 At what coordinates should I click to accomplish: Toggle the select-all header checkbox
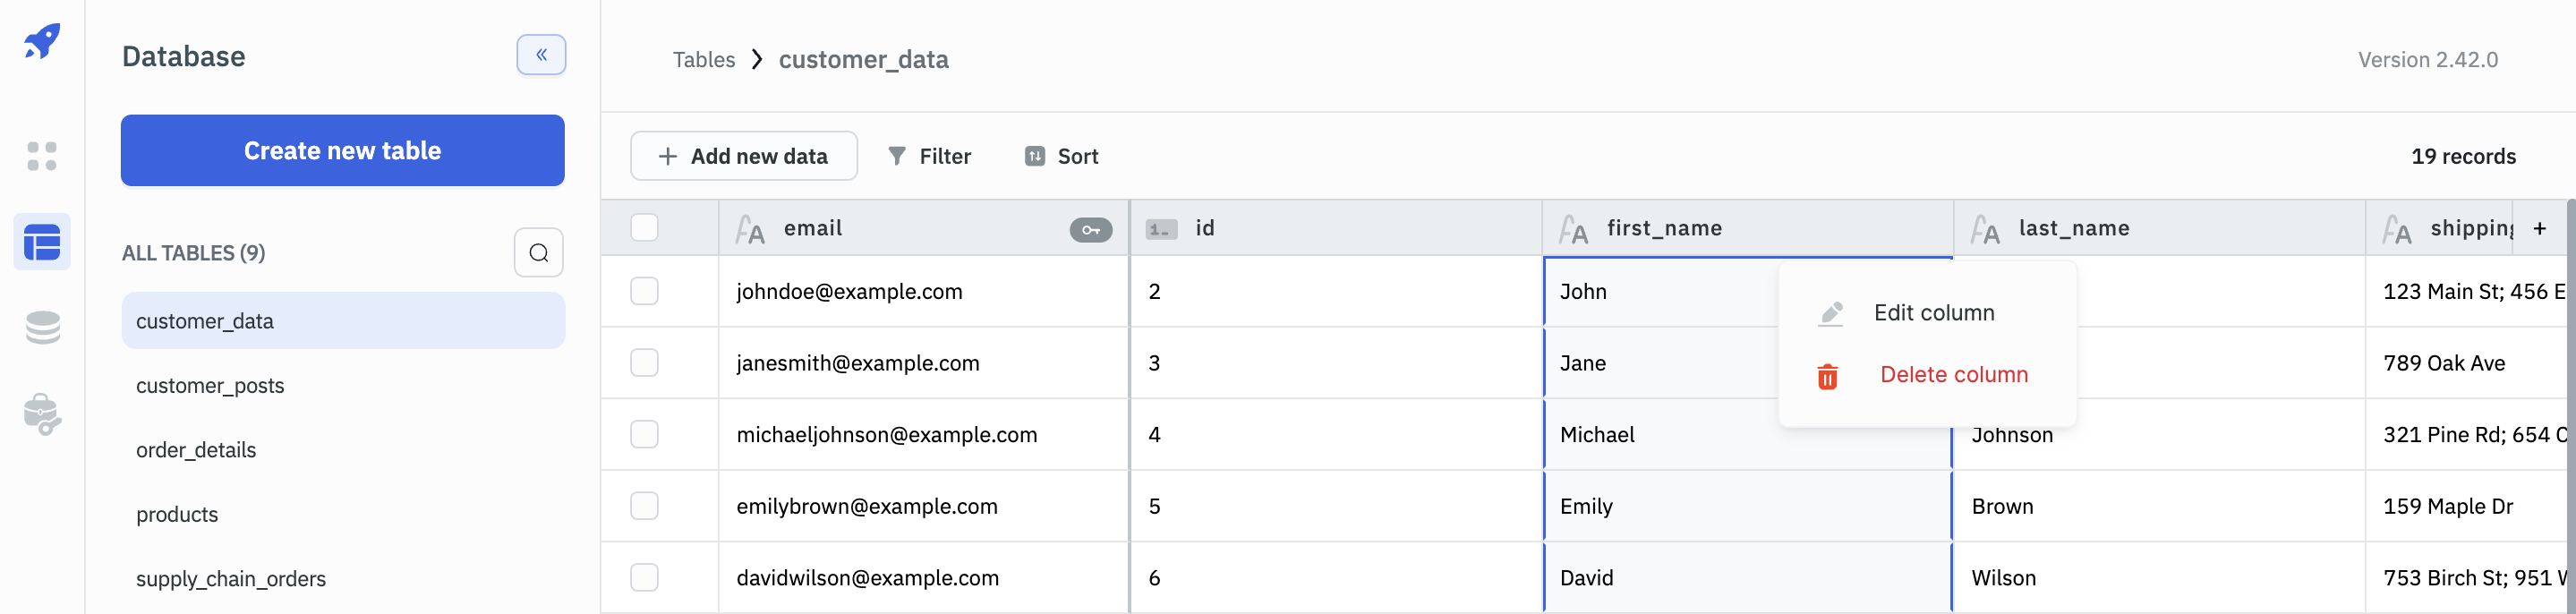coord(644,228)
